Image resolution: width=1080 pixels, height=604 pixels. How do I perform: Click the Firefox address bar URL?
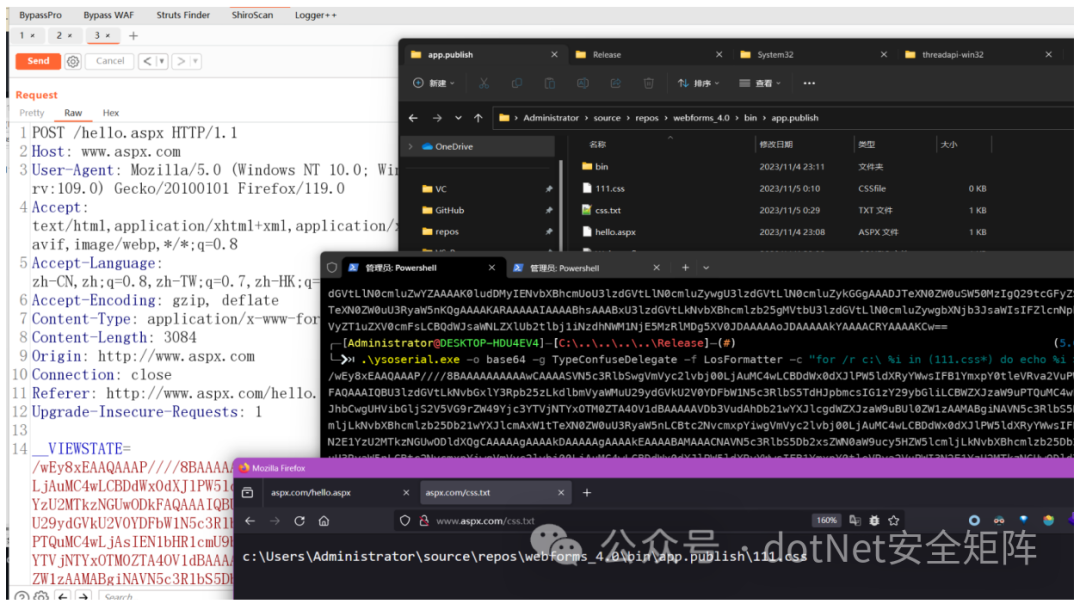(485, 521)
